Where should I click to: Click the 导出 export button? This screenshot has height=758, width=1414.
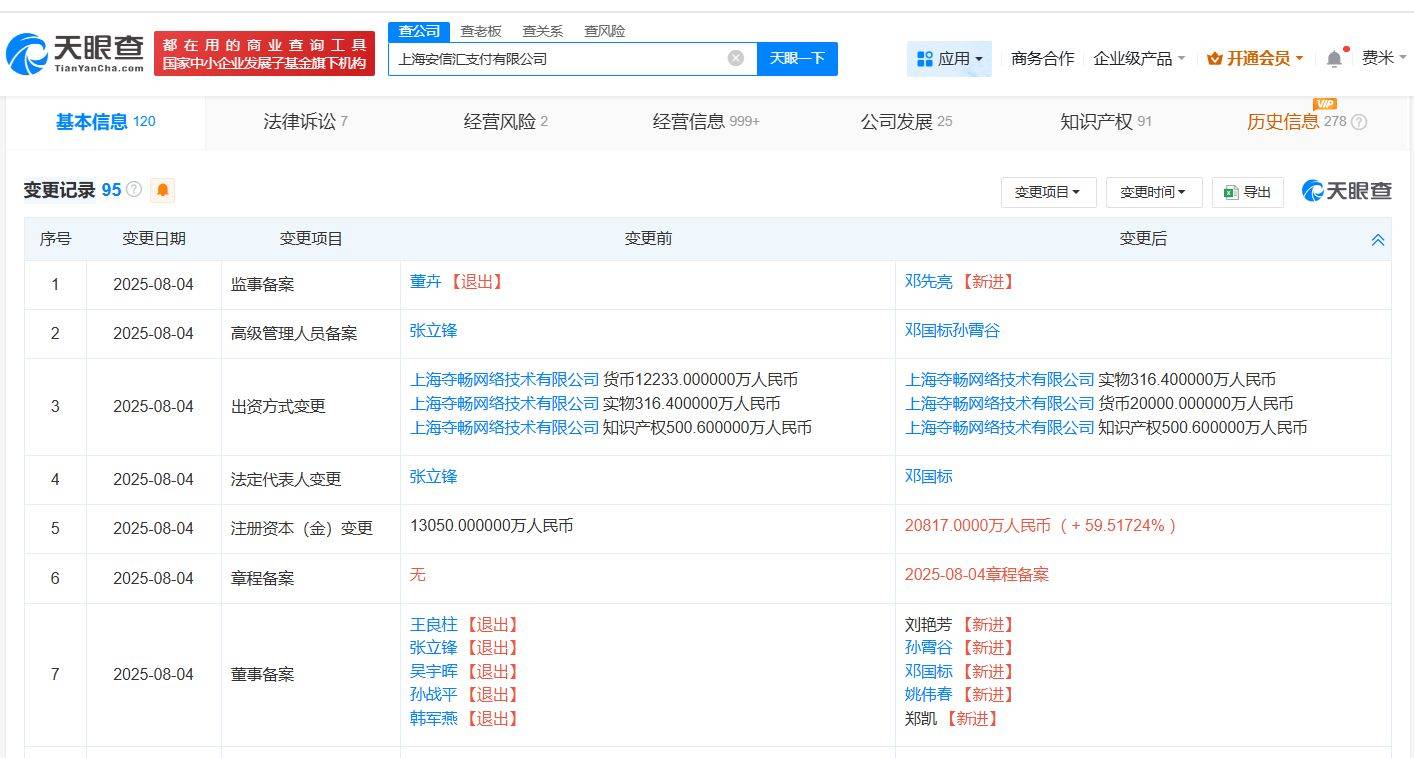(1247, 192)
